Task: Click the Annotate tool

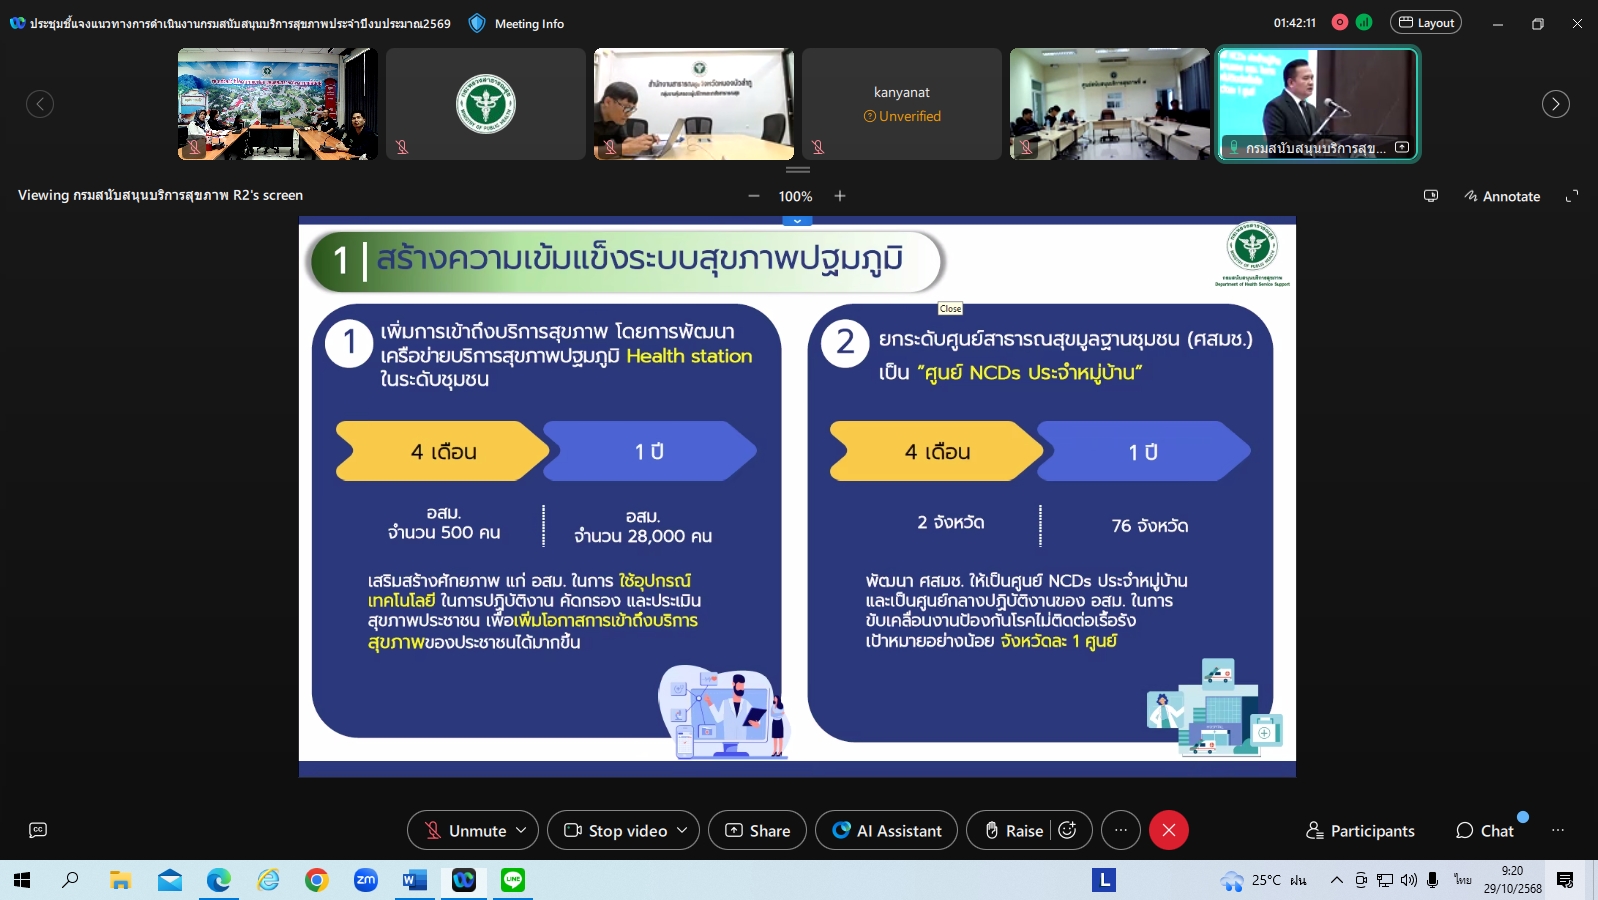Action: [x=1502, y=196]
